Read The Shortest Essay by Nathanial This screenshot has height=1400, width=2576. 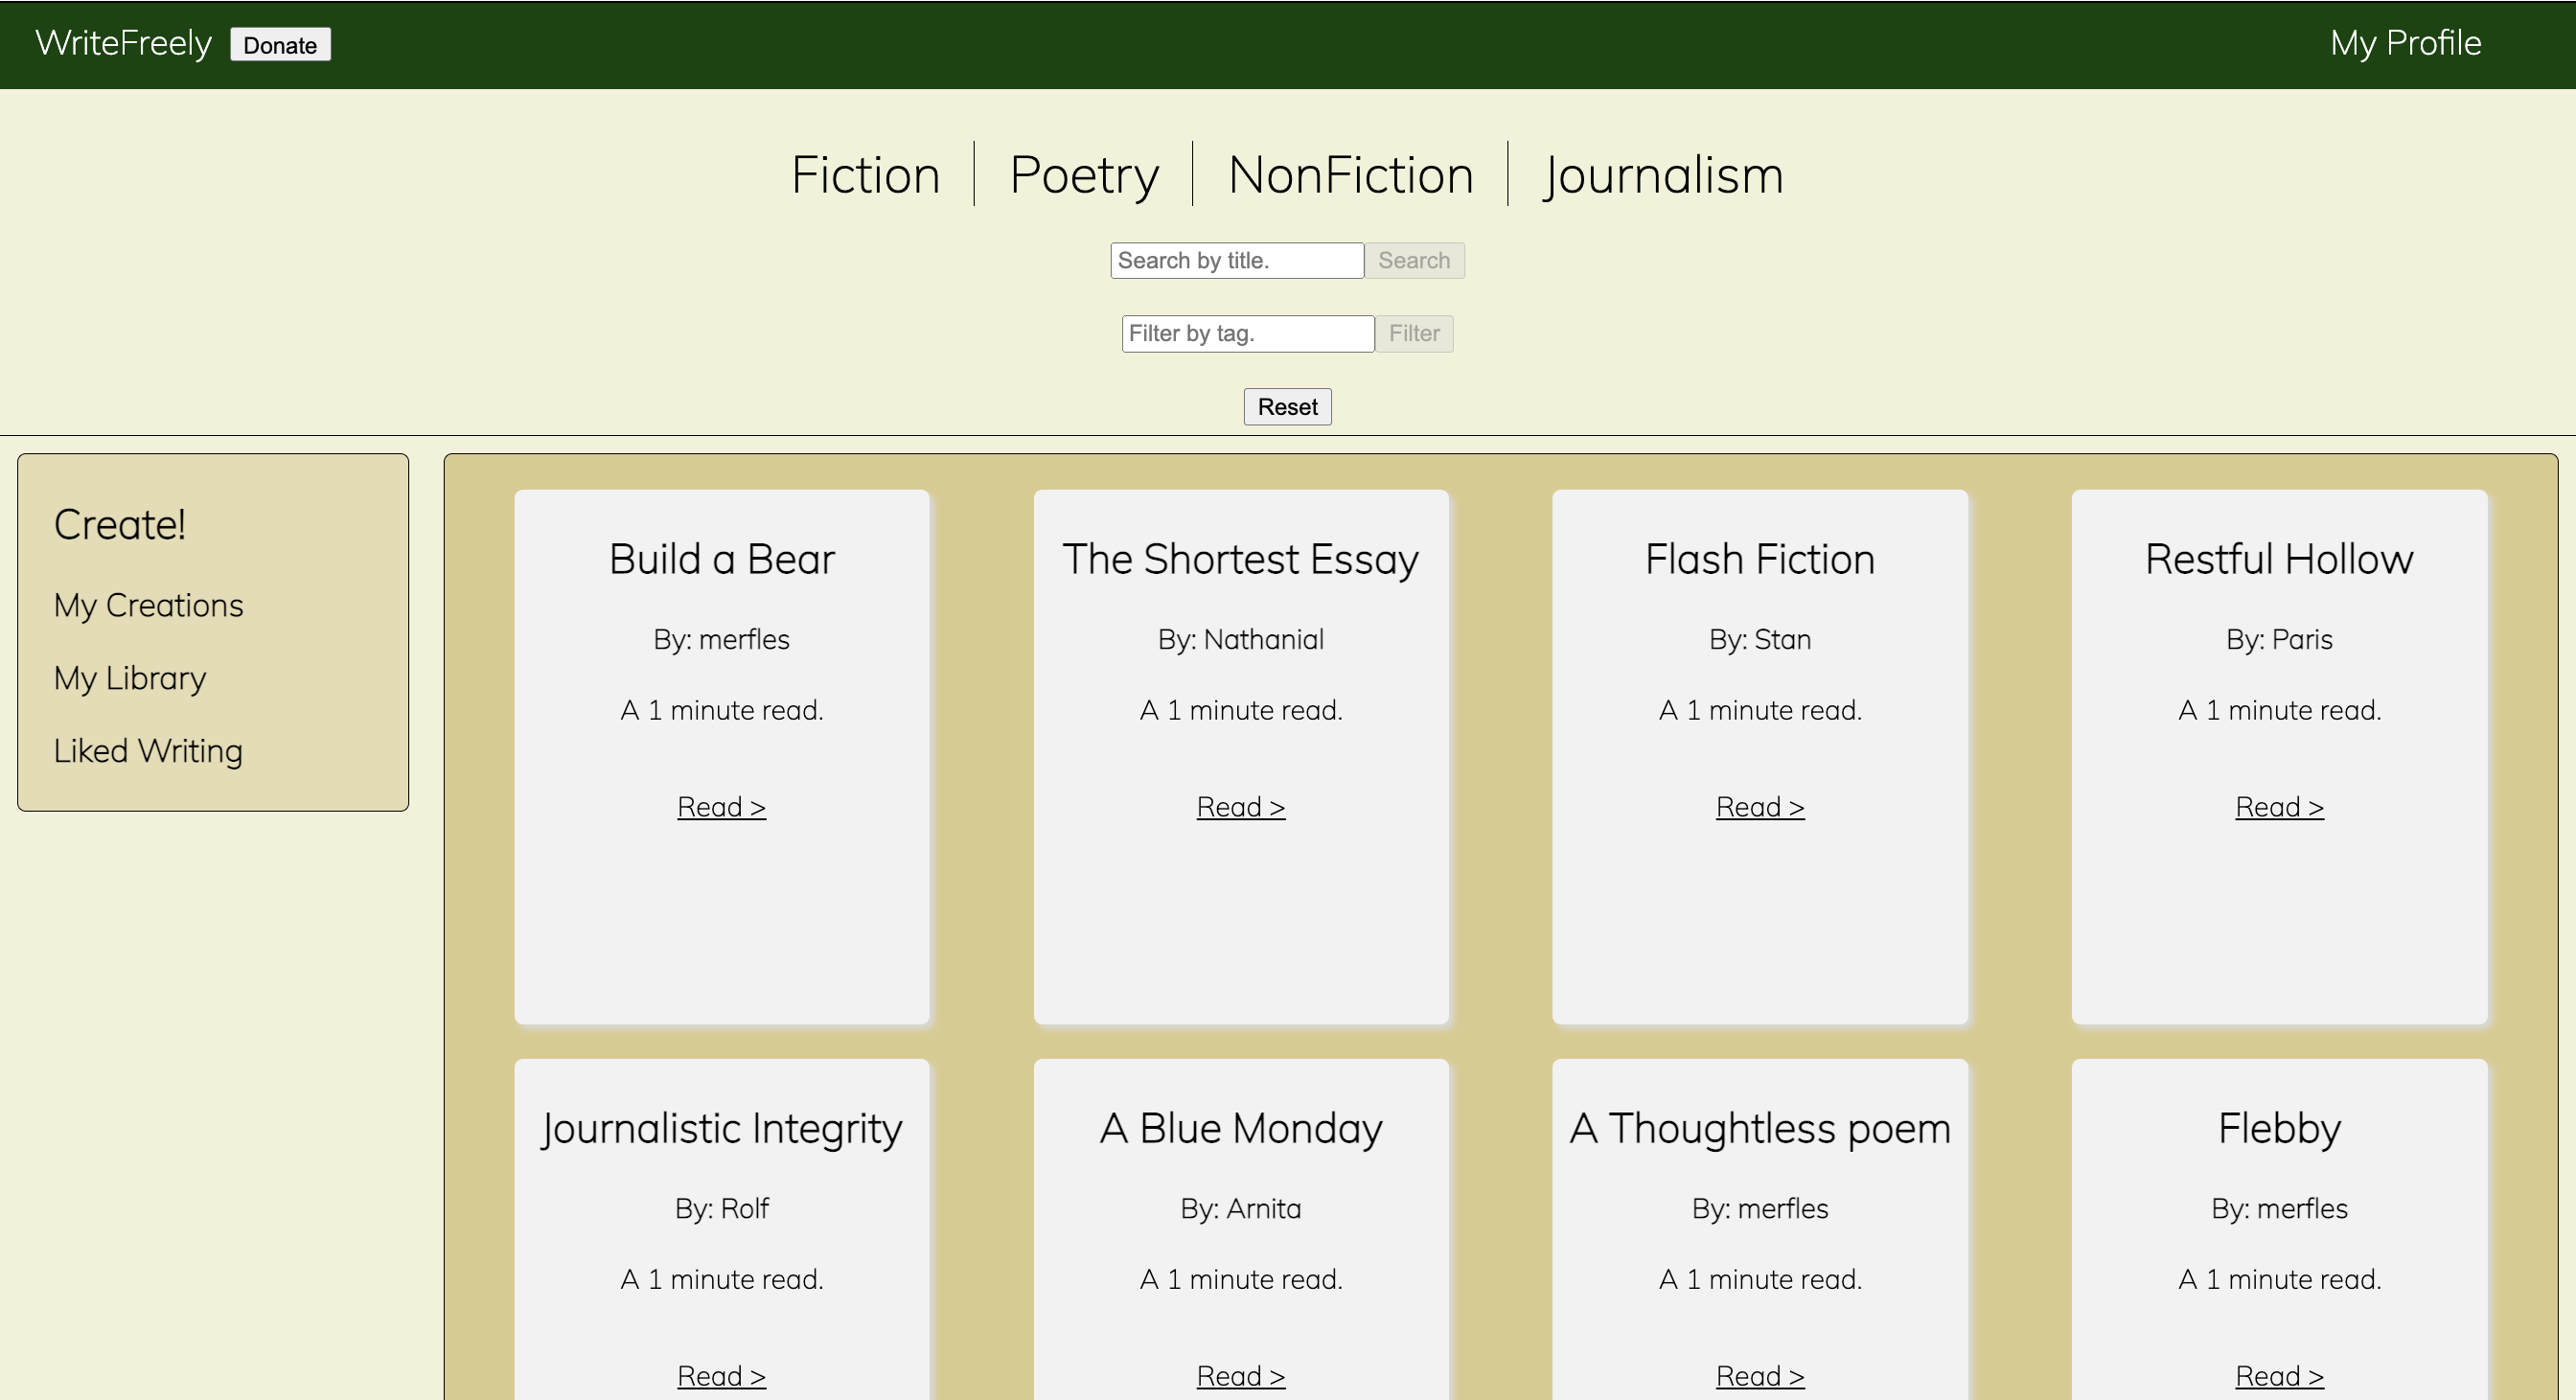(x=1240, y=806)
